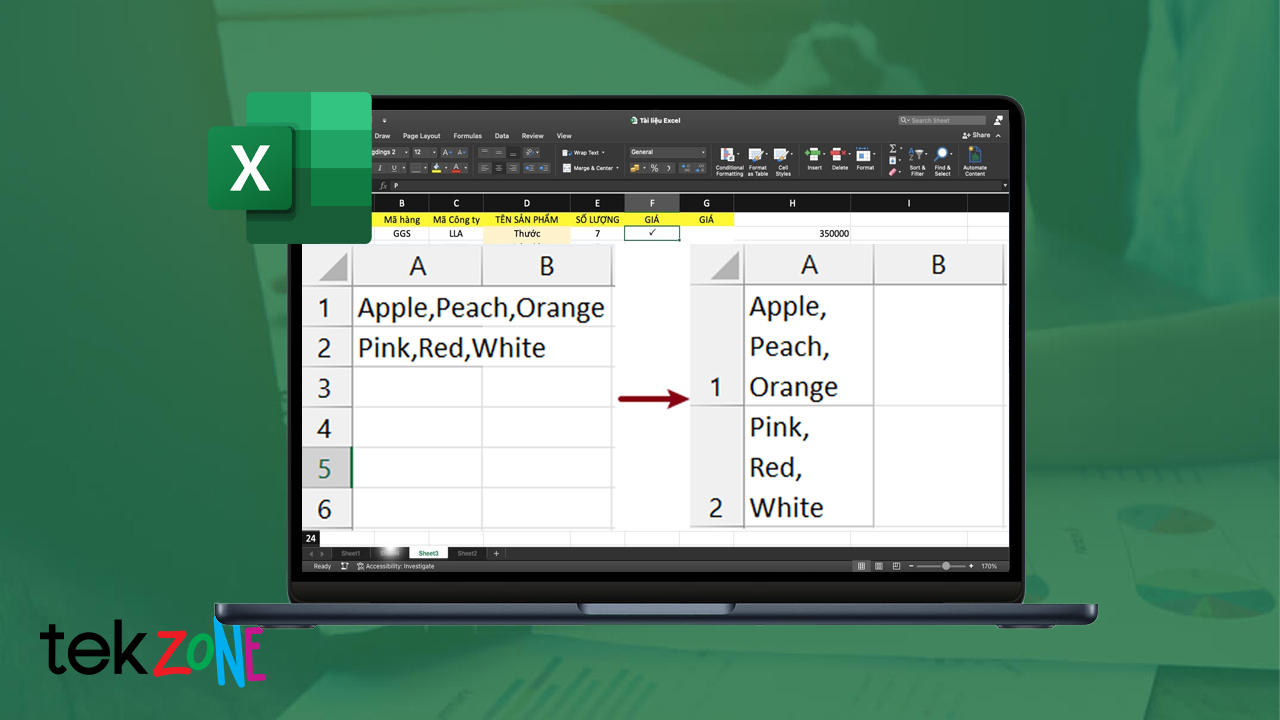Decrease decimal places
Viewport: 1280px width, 720px height.
700,168
